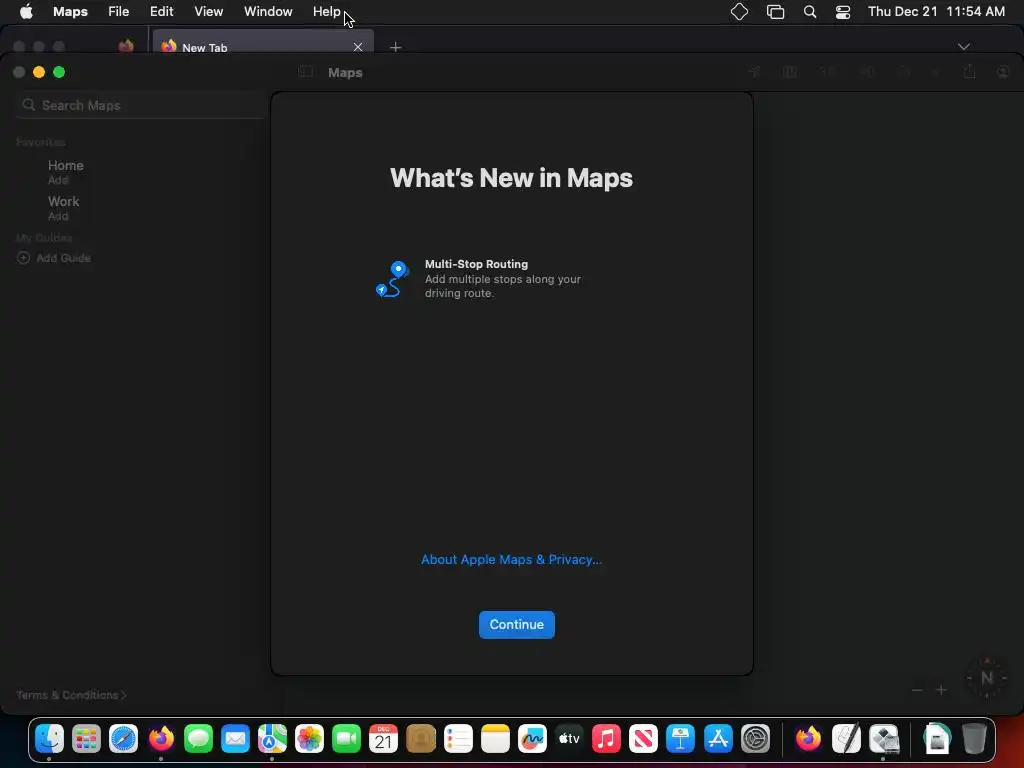Open Calendar from the Dock
The width and height of the screenshot is (1024, 768).
[383, 739]
